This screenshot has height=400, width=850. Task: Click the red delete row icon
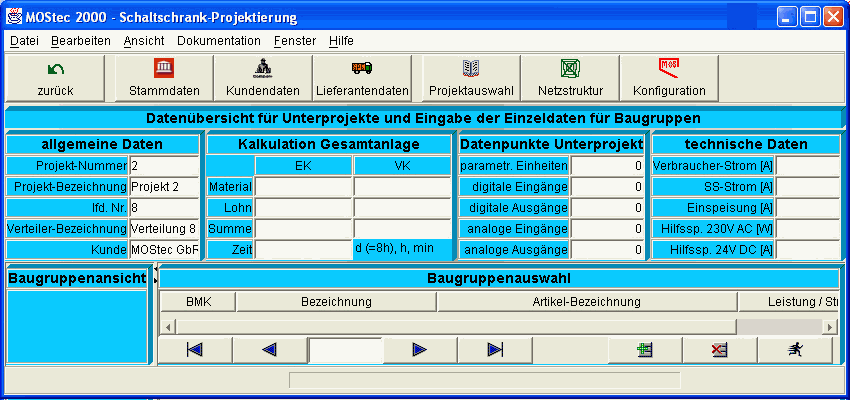pos(719,349)
